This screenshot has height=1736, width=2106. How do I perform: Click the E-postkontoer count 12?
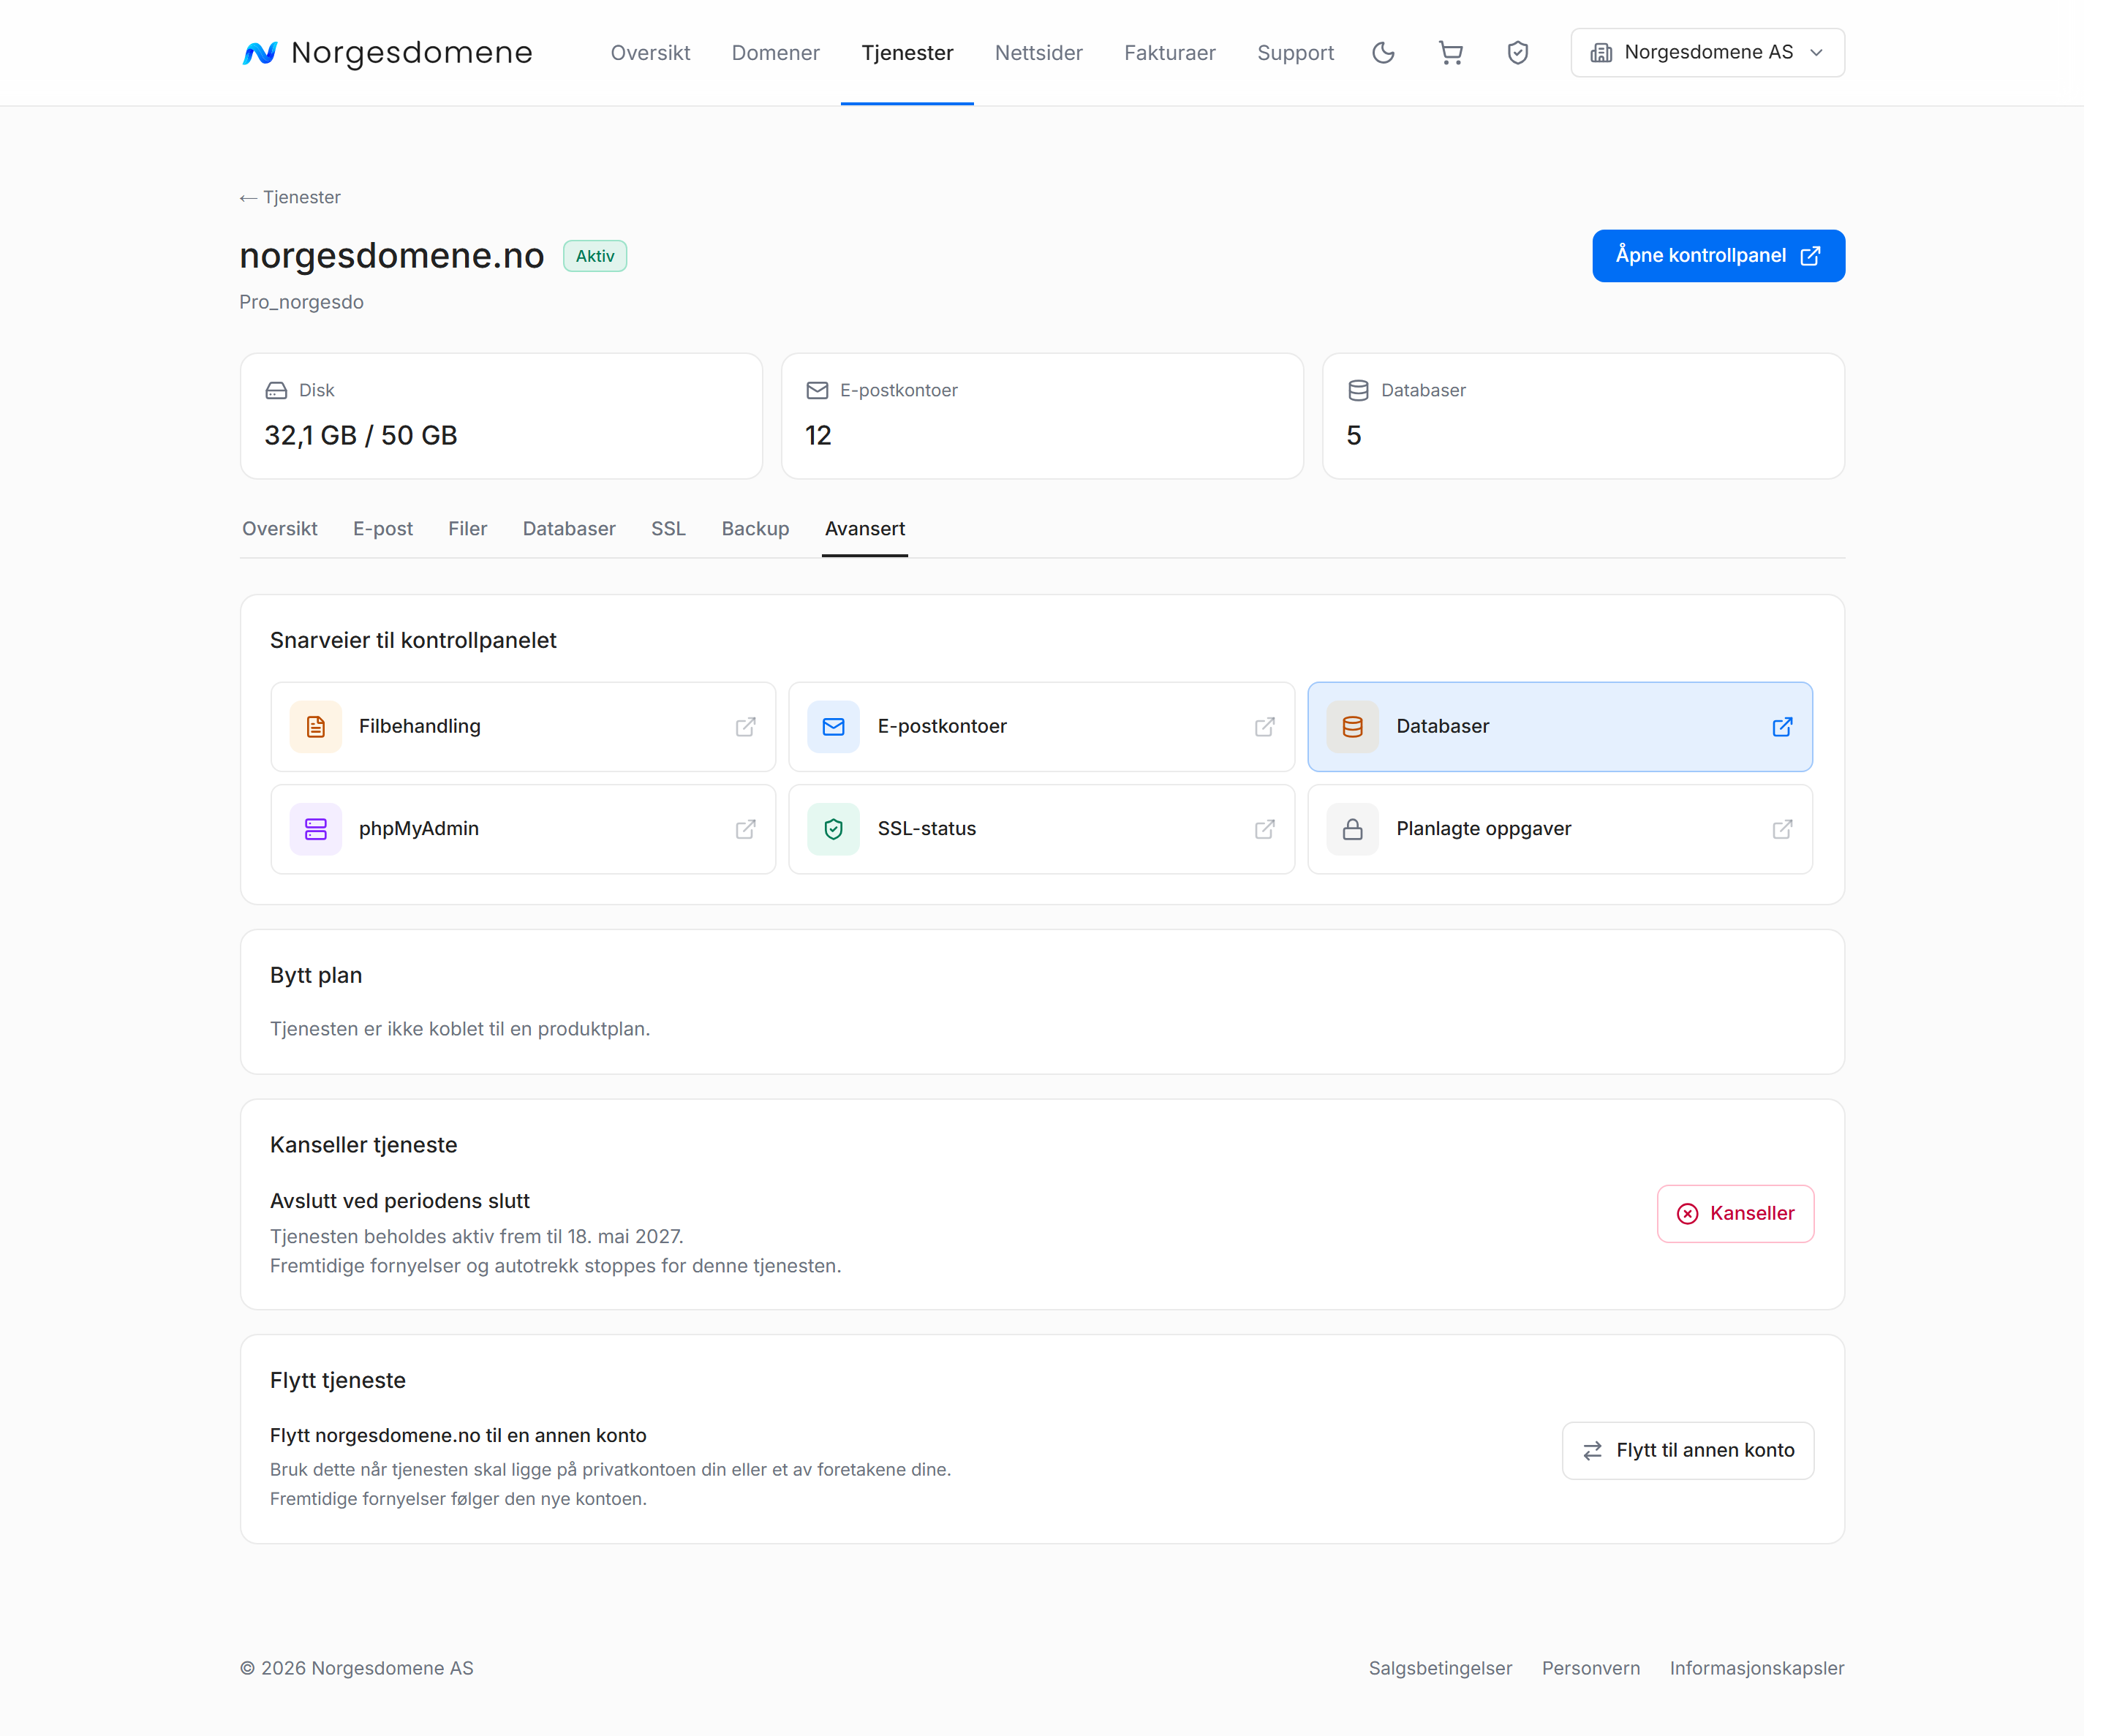817,435
